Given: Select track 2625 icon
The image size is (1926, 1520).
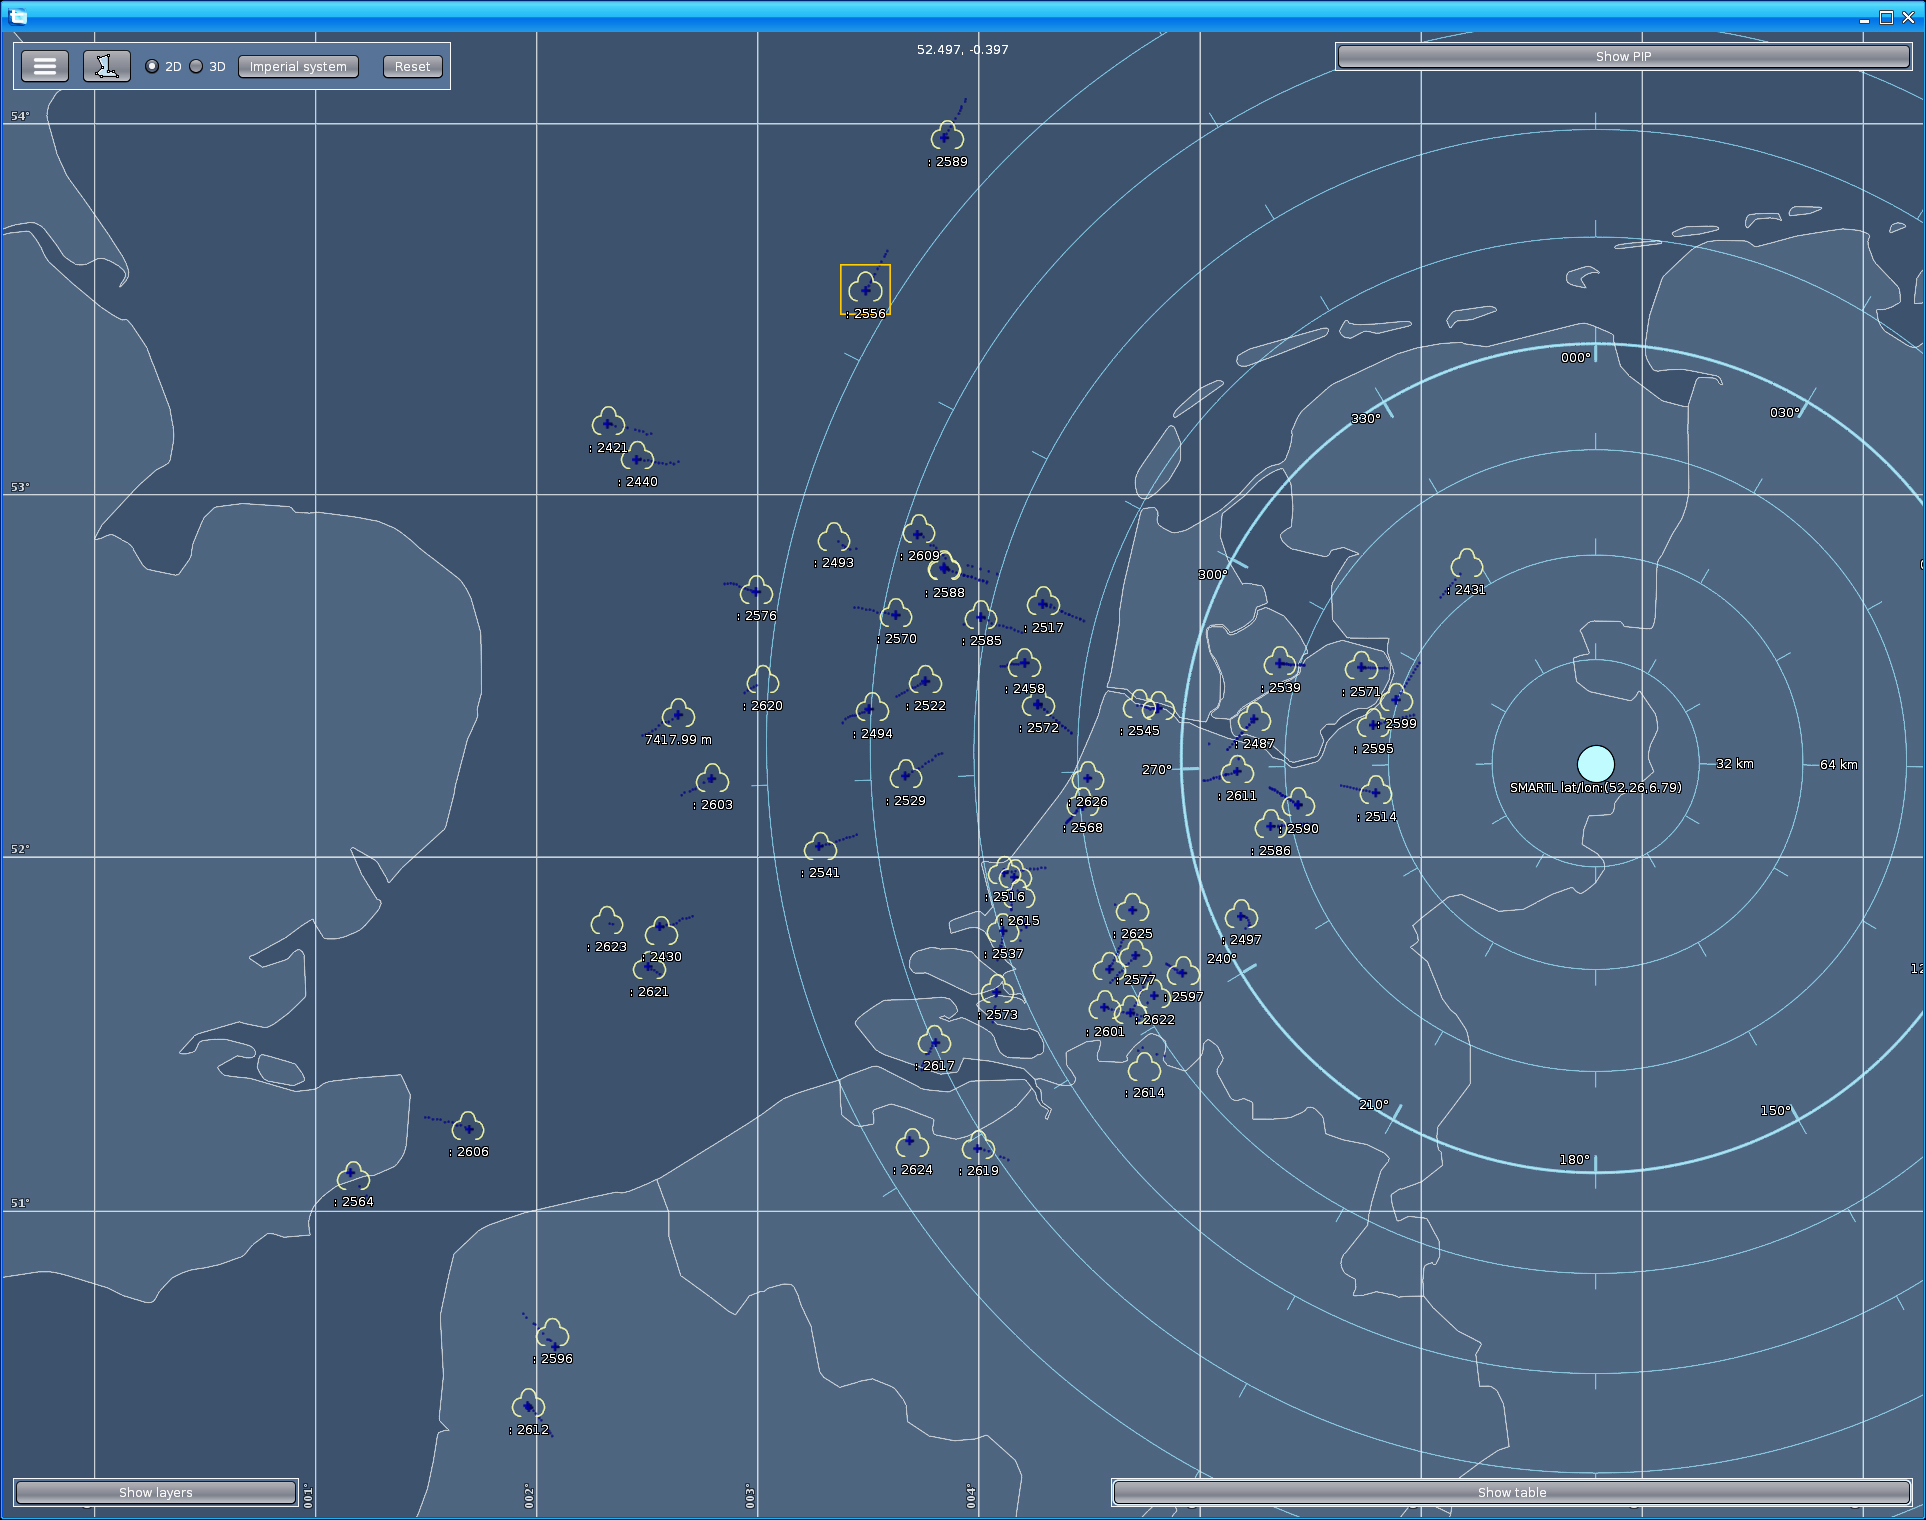Looking at the screenshot, I should pyautogui.click(x=1132, y=909).
